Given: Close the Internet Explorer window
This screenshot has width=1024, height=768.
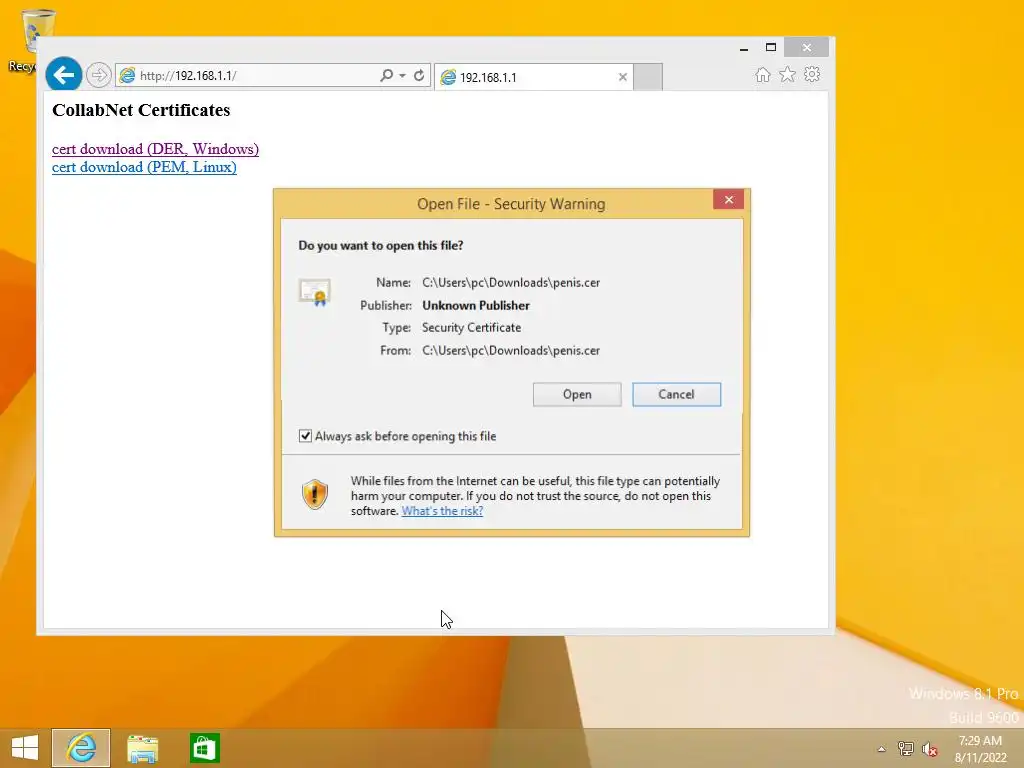Looking at the screenshot, I should (x=807, y=48).
